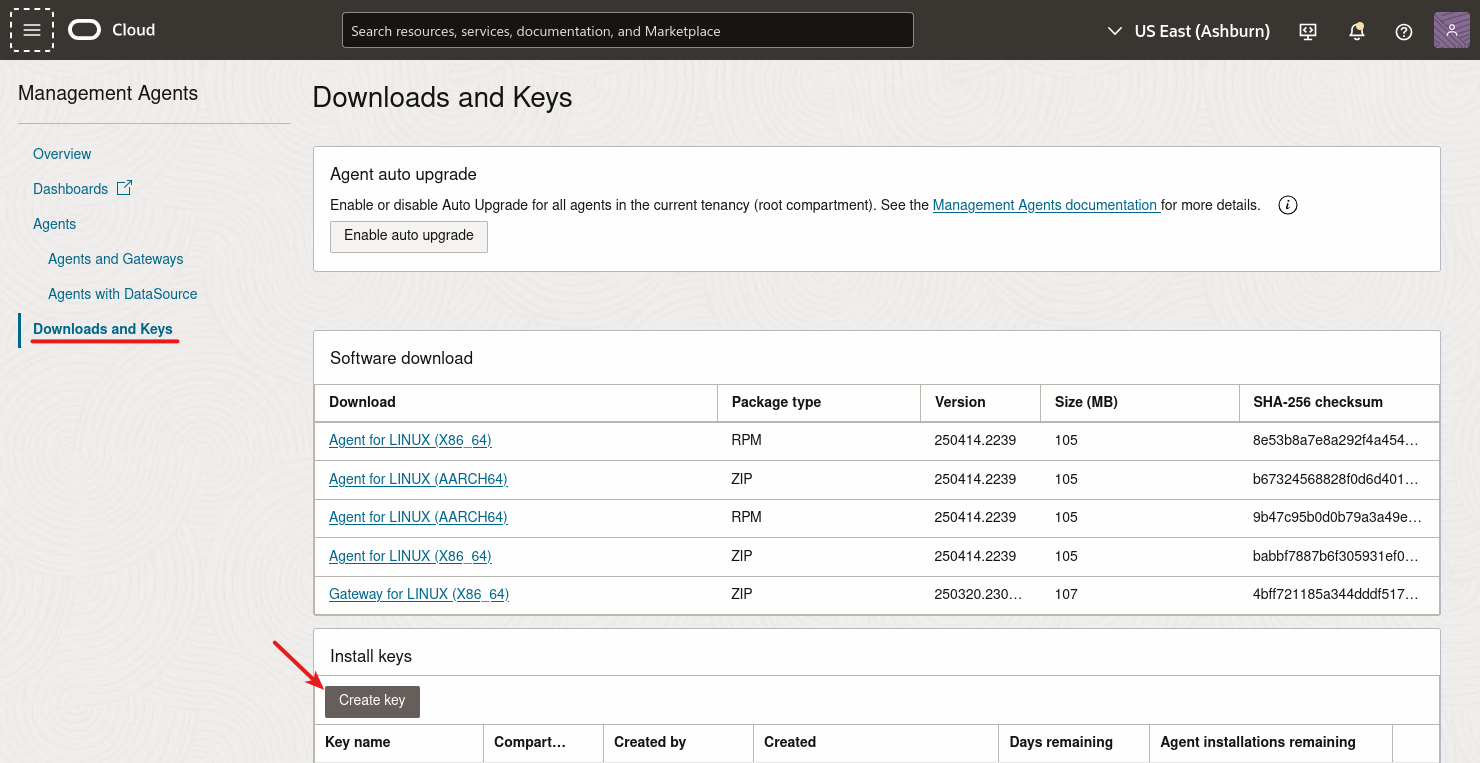Open Agents with DataSource
The width and height of the screenshot is (1480, 763).
tap(122, 293)
